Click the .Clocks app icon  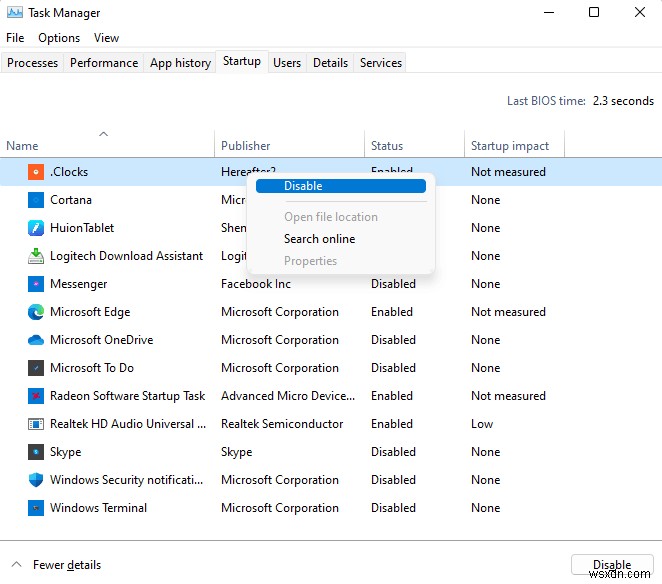pos(36,172)
